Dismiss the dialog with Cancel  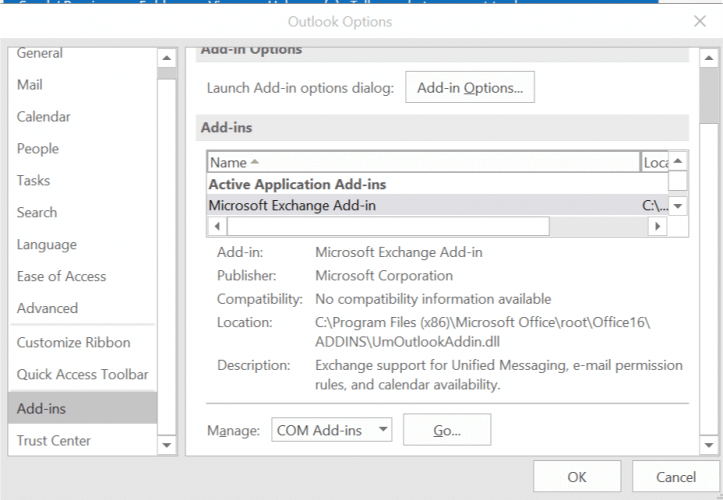(676, 476)
